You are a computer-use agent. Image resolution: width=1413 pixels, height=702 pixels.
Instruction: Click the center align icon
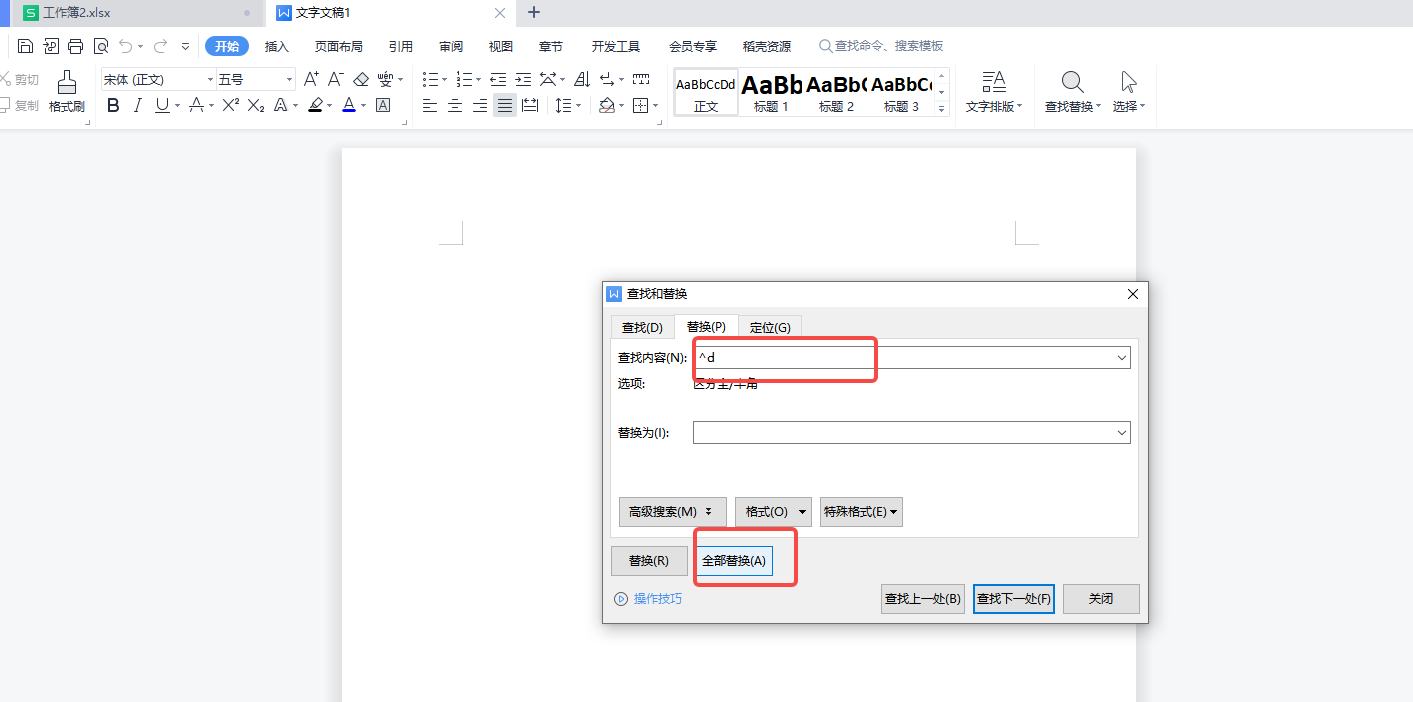point(455,105)
